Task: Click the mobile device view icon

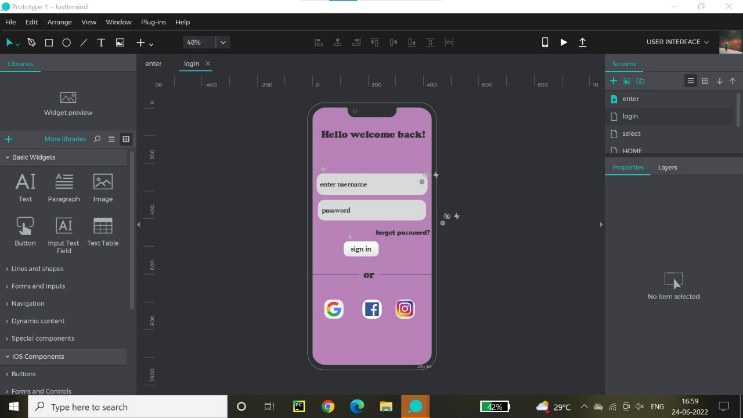Action: click(545, 42)
